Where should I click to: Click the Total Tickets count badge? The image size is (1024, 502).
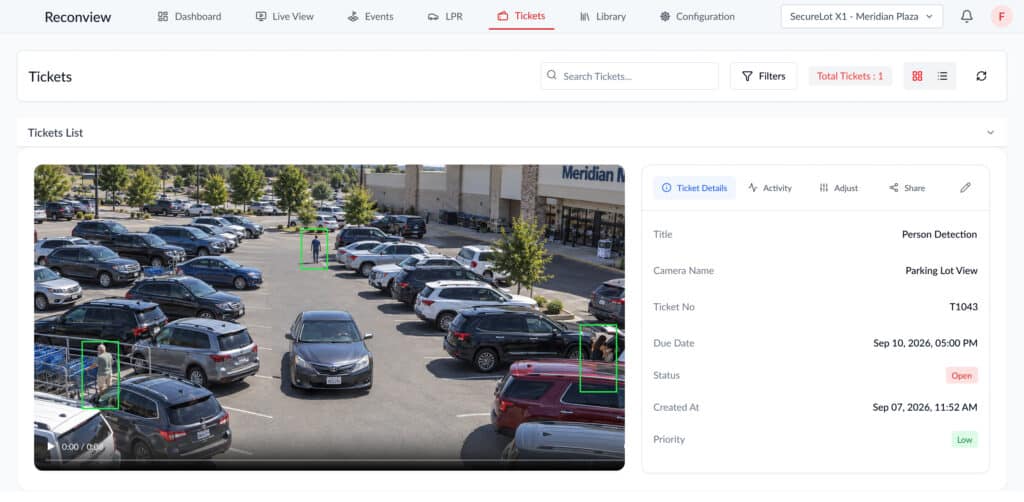pos(850,76)
